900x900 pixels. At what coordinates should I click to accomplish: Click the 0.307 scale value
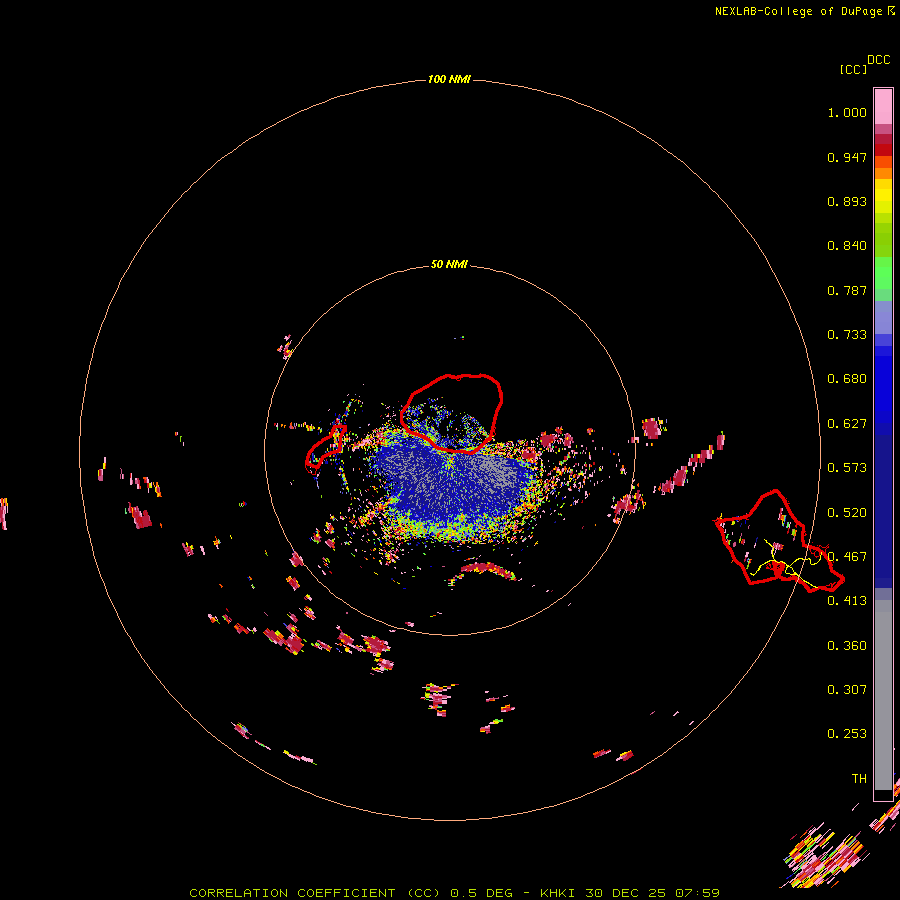point(847,690)
